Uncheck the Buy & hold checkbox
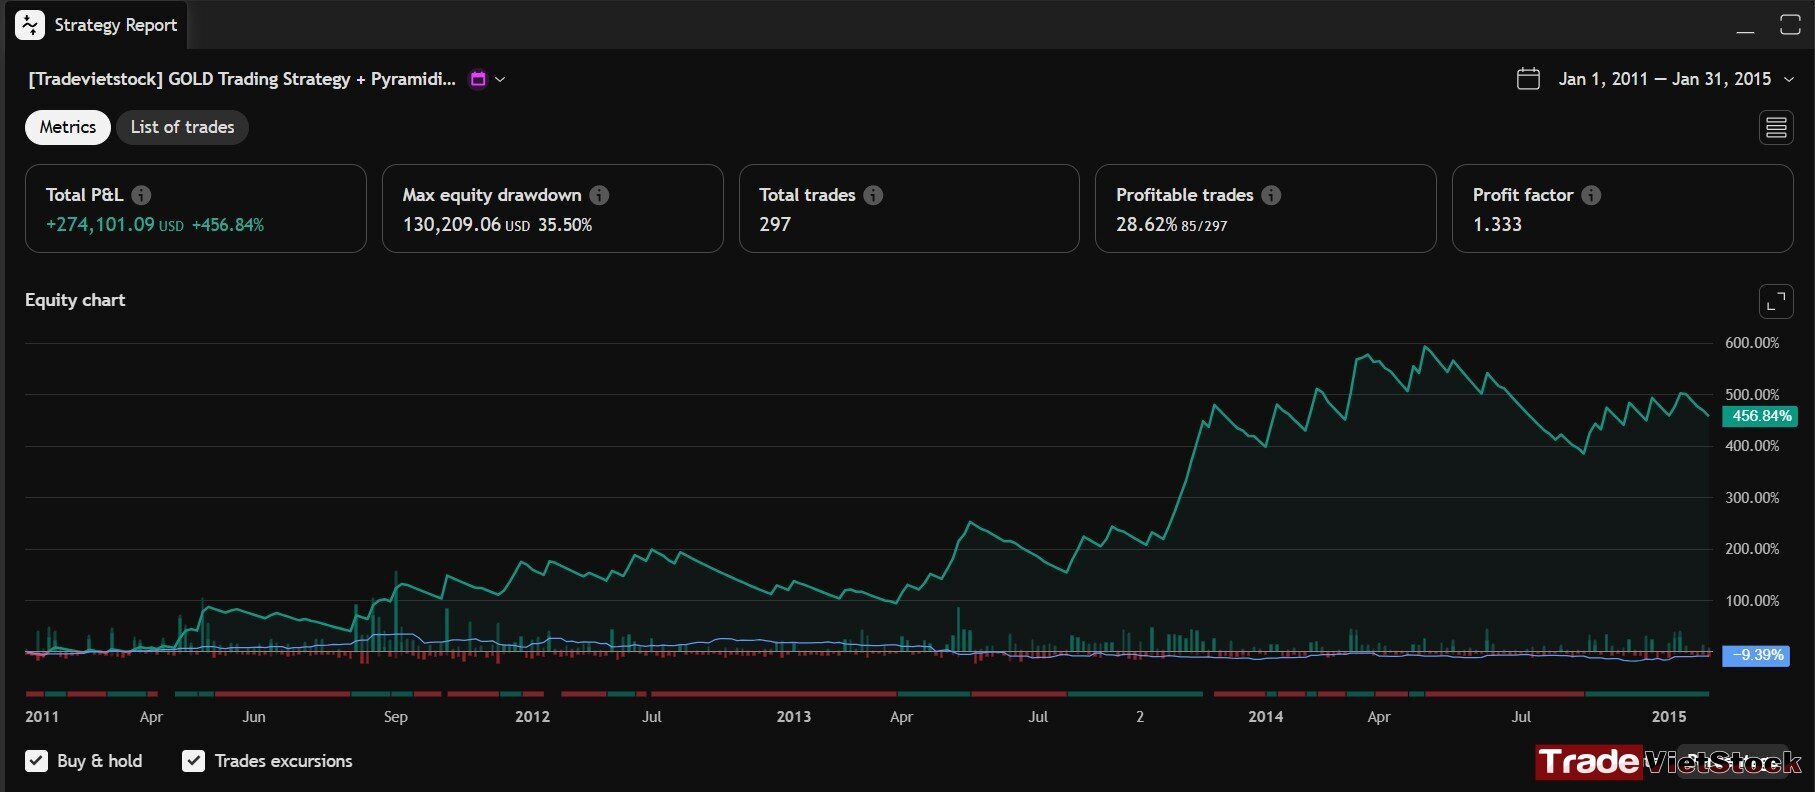The width and height of the screenshot is (1815, 792). 36,761
